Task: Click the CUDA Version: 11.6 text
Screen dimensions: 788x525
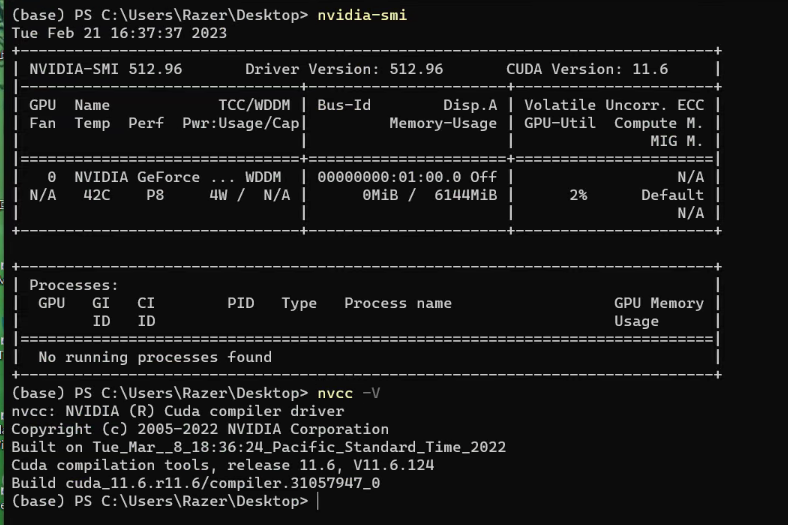Action: [x=586, y=69]
